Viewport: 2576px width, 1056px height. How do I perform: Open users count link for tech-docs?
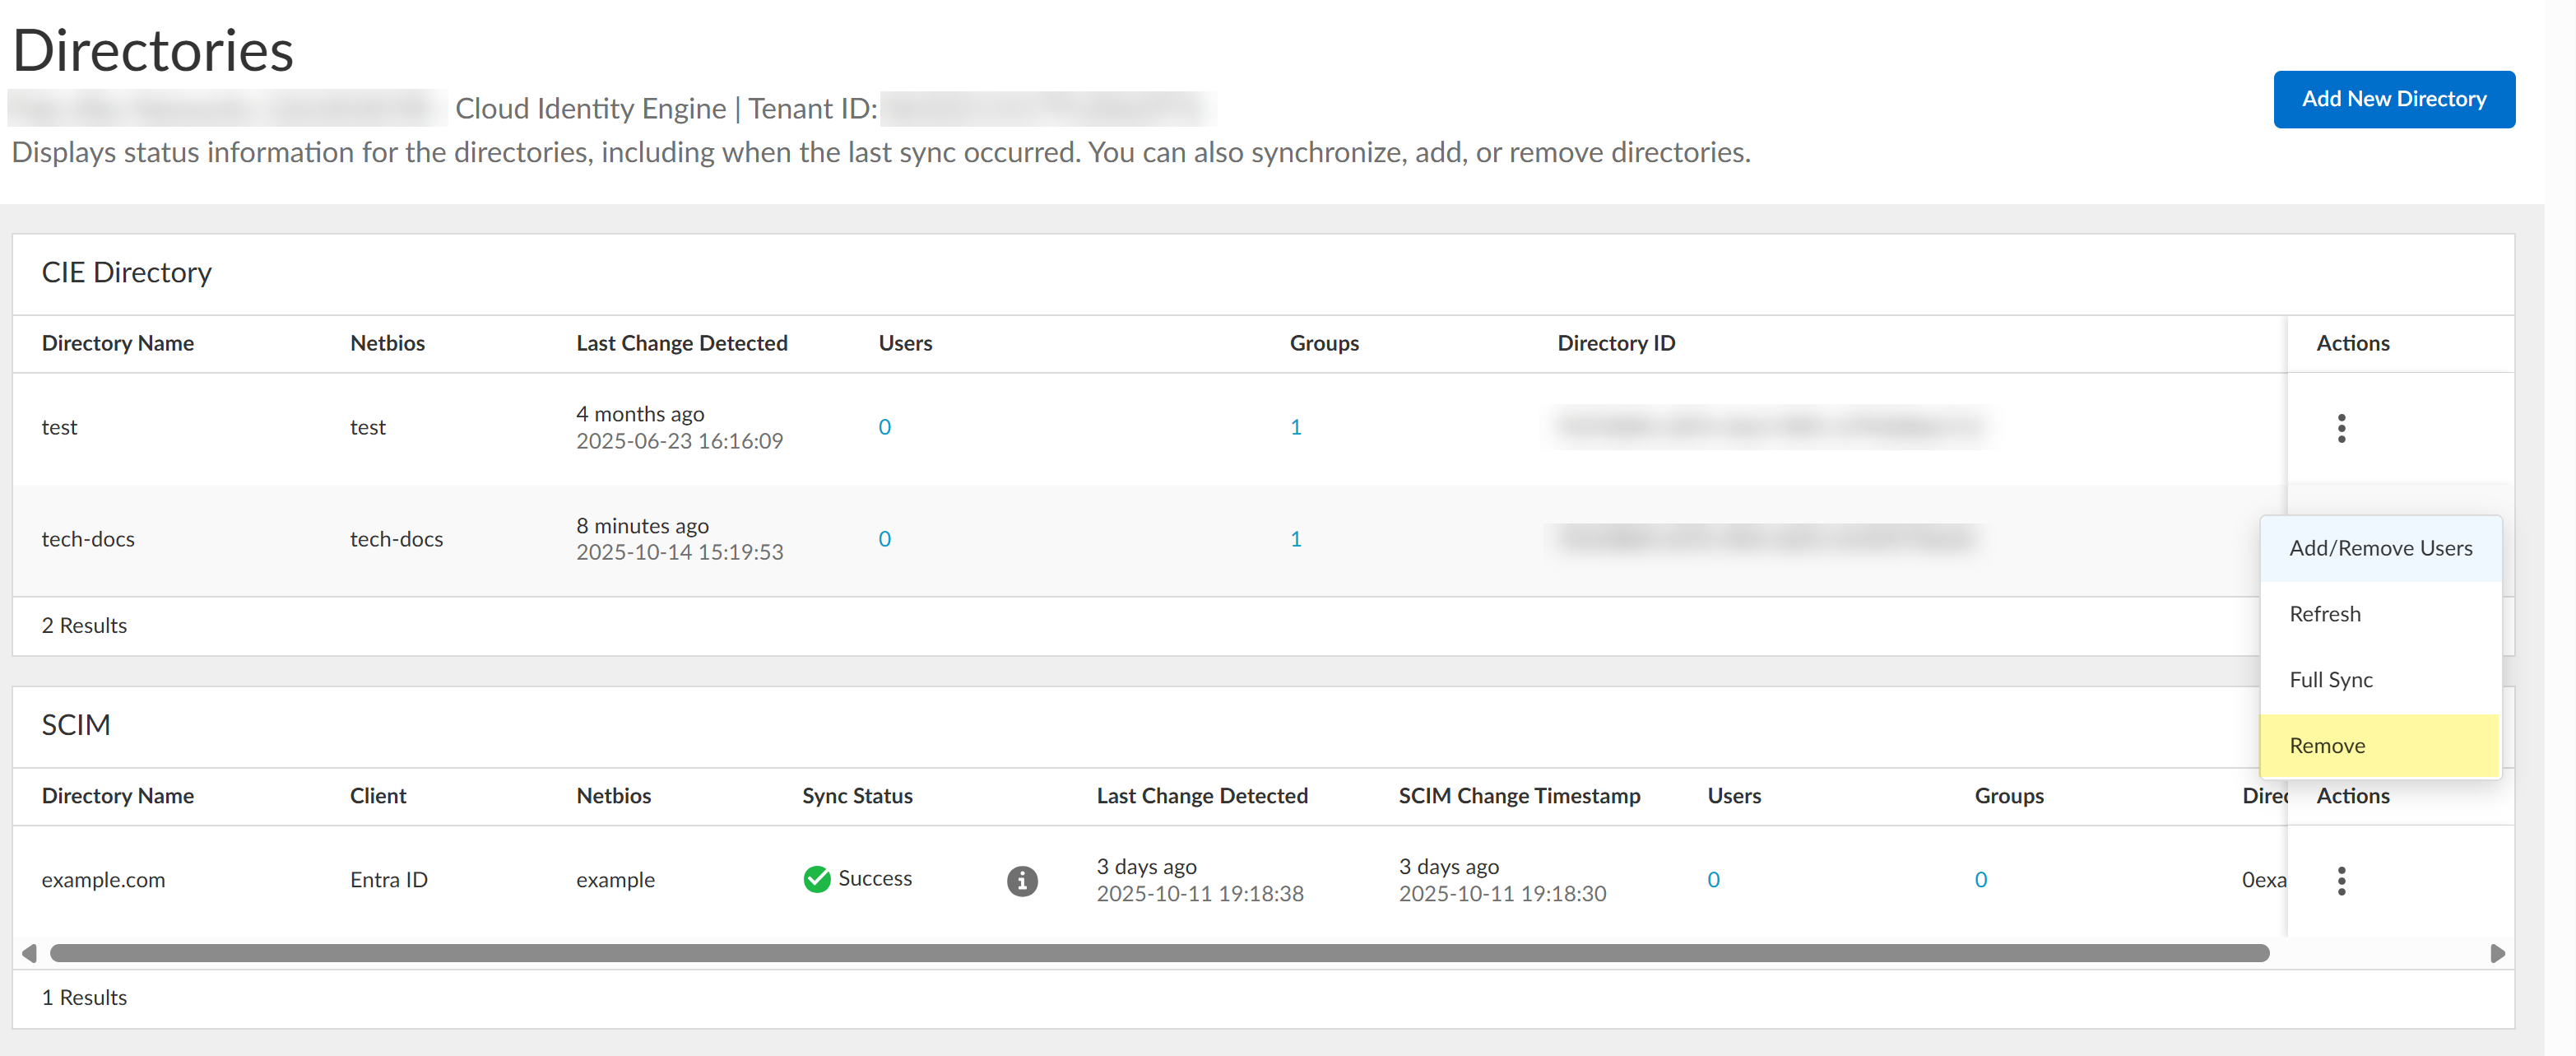click(884, 539)
